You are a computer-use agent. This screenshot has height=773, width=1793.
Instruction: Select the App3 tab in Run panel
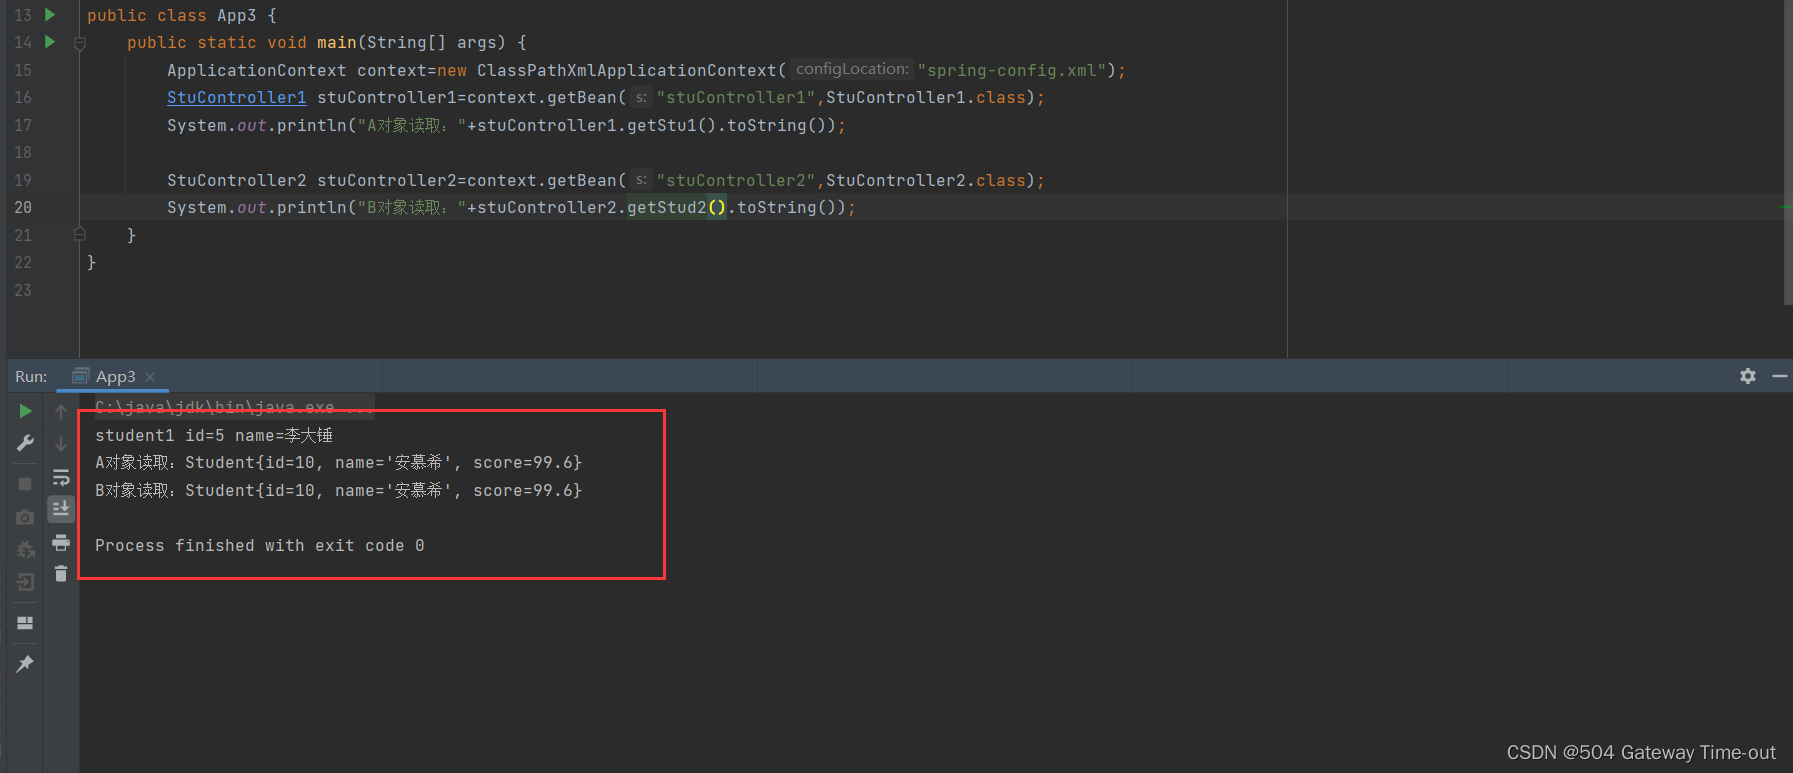[113, 376]
